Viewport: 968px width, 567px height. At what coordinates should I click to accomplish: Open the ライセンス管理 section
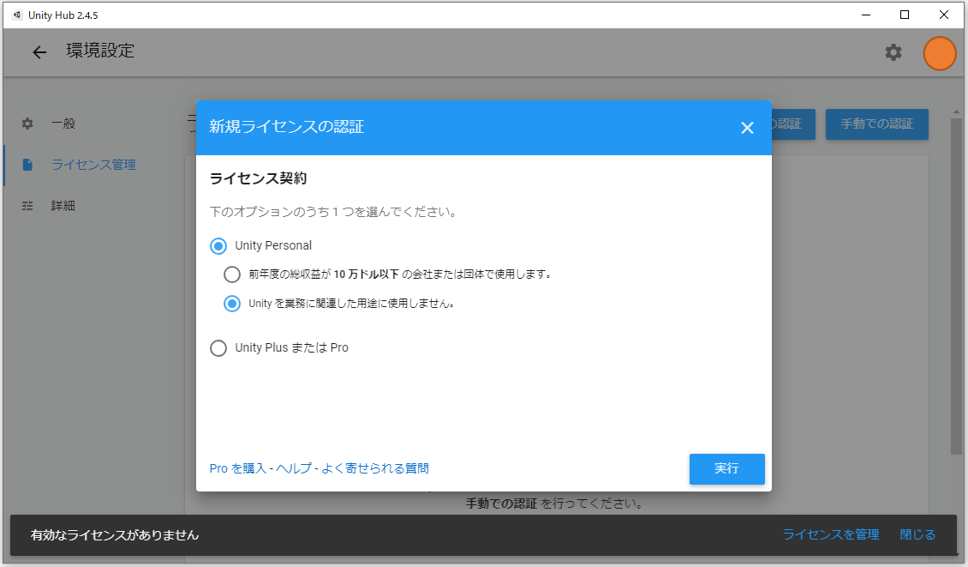tap(93, 165)
